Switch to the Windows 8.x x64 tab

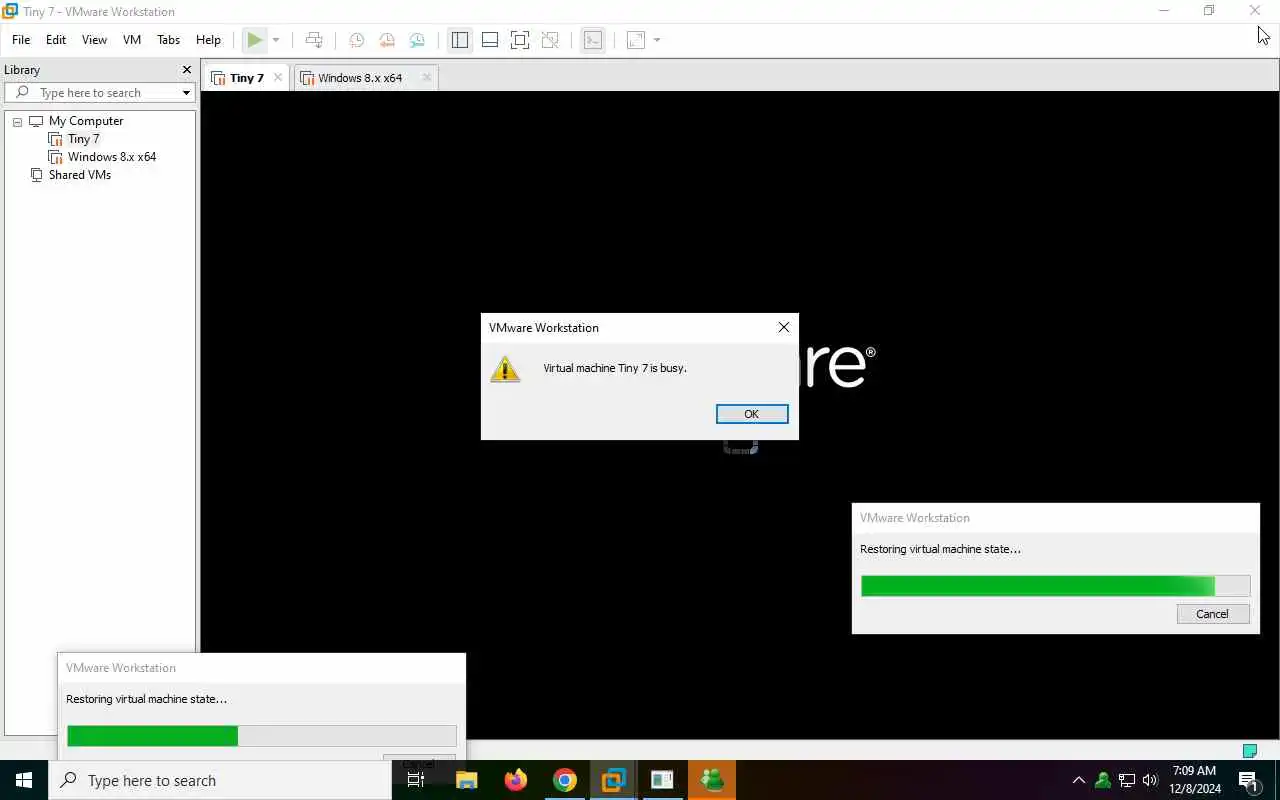(360, 78)
